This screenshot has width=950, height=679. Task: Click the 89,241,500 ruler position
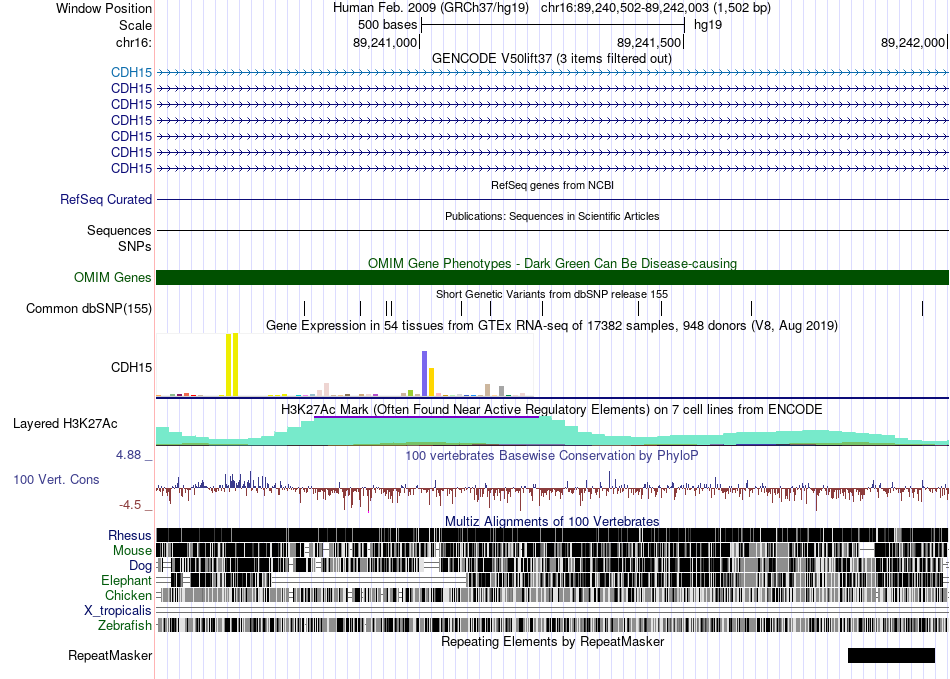pyautogui.click(x=649, y=42)
